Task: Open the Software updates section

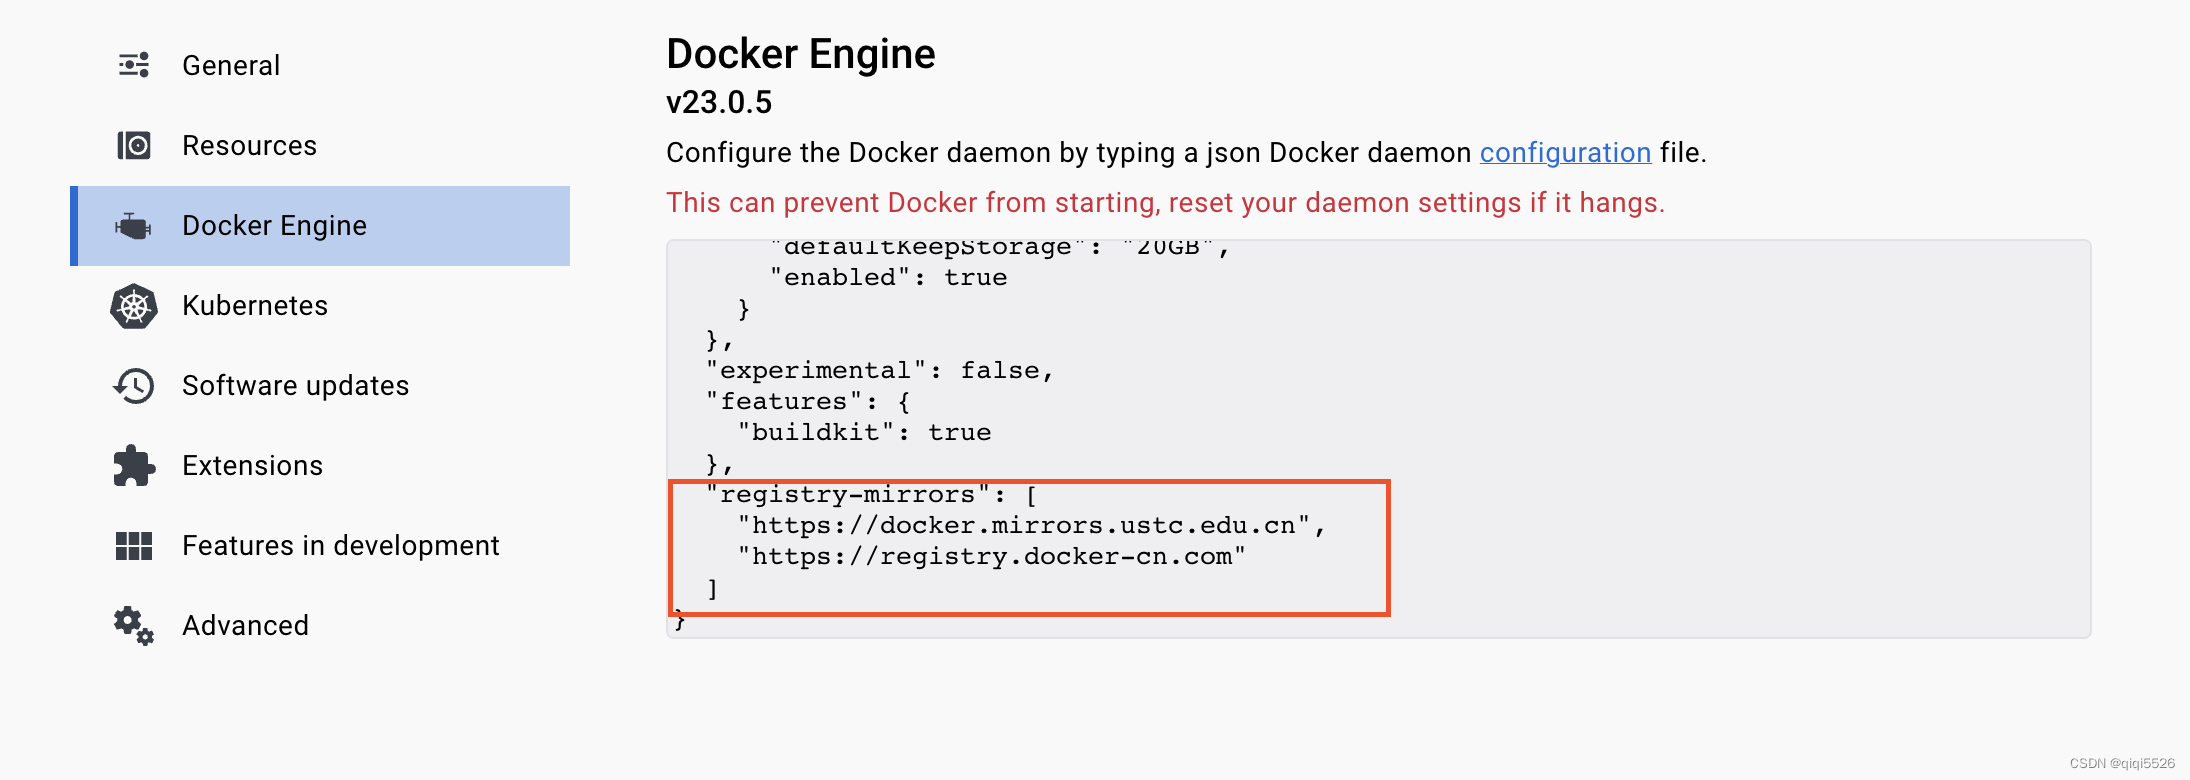Action: coord(295,385)
